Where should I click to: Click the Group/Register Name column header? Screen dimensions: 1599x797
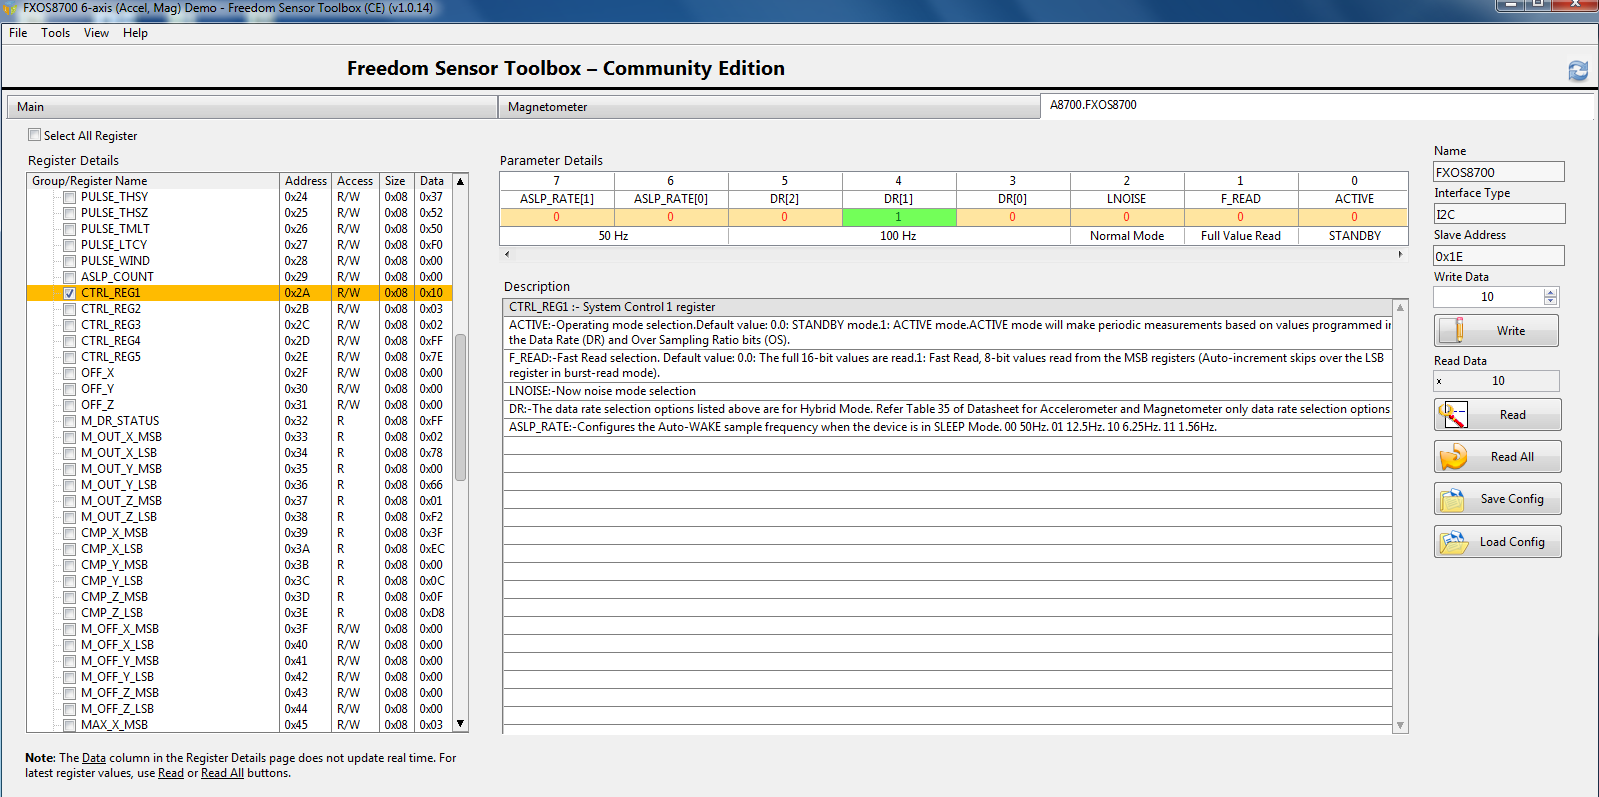153,181
